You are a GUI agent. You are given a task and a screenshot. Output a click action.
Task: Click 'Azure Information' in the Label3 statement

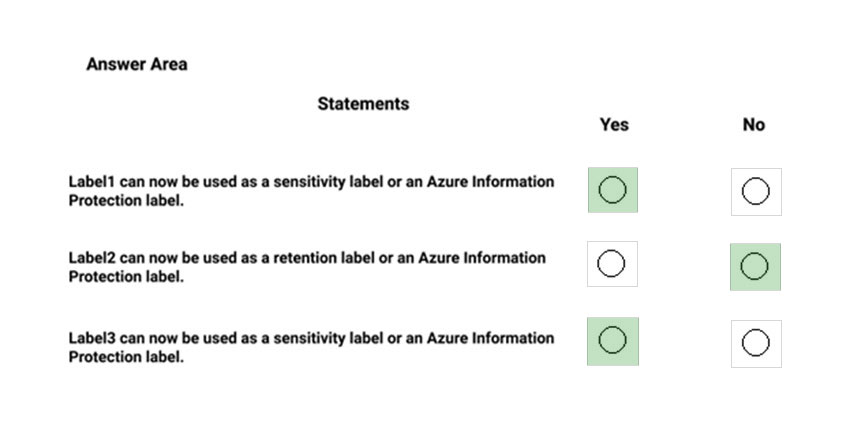pos(490,338)
